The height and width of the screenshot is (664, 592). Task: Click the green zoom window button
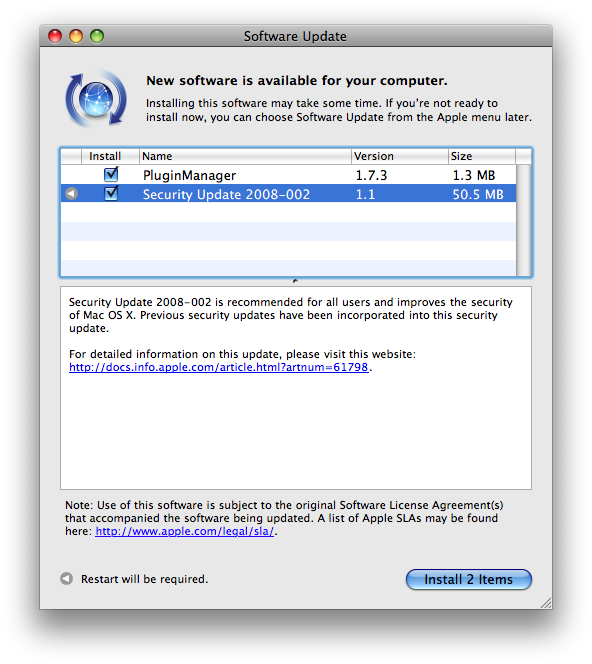coord(97,36)
